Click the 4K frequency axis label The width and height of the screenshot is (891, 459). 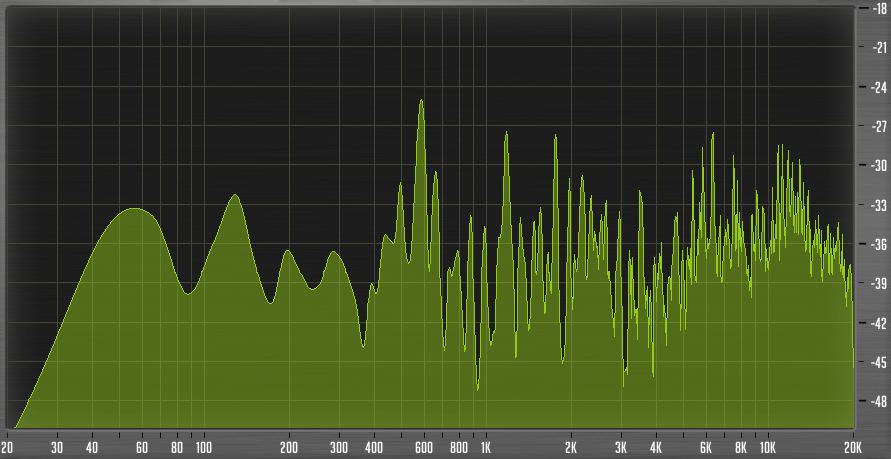pyautogui.click(x=656, y=446)
